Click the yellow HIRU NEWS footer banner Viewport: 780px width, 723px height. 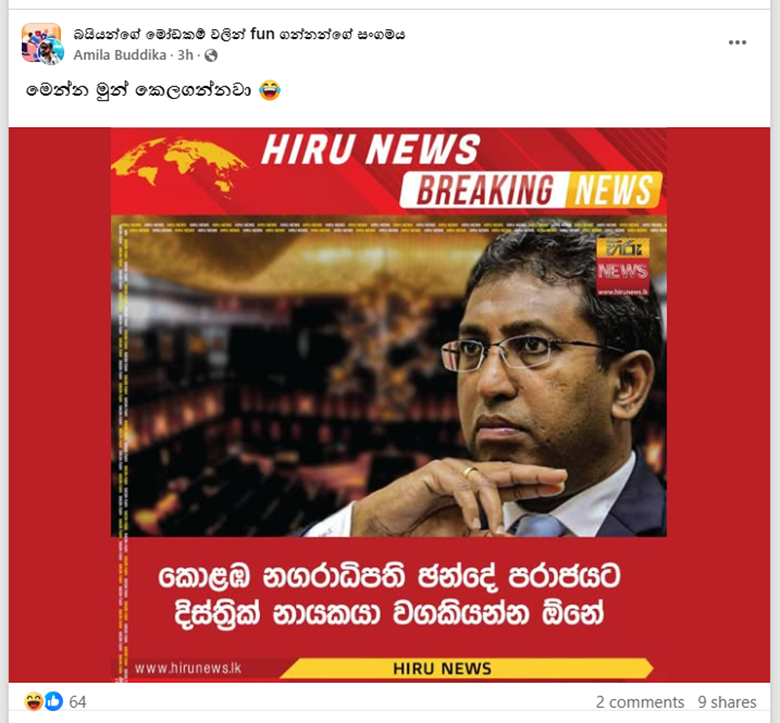click(466, 668)
